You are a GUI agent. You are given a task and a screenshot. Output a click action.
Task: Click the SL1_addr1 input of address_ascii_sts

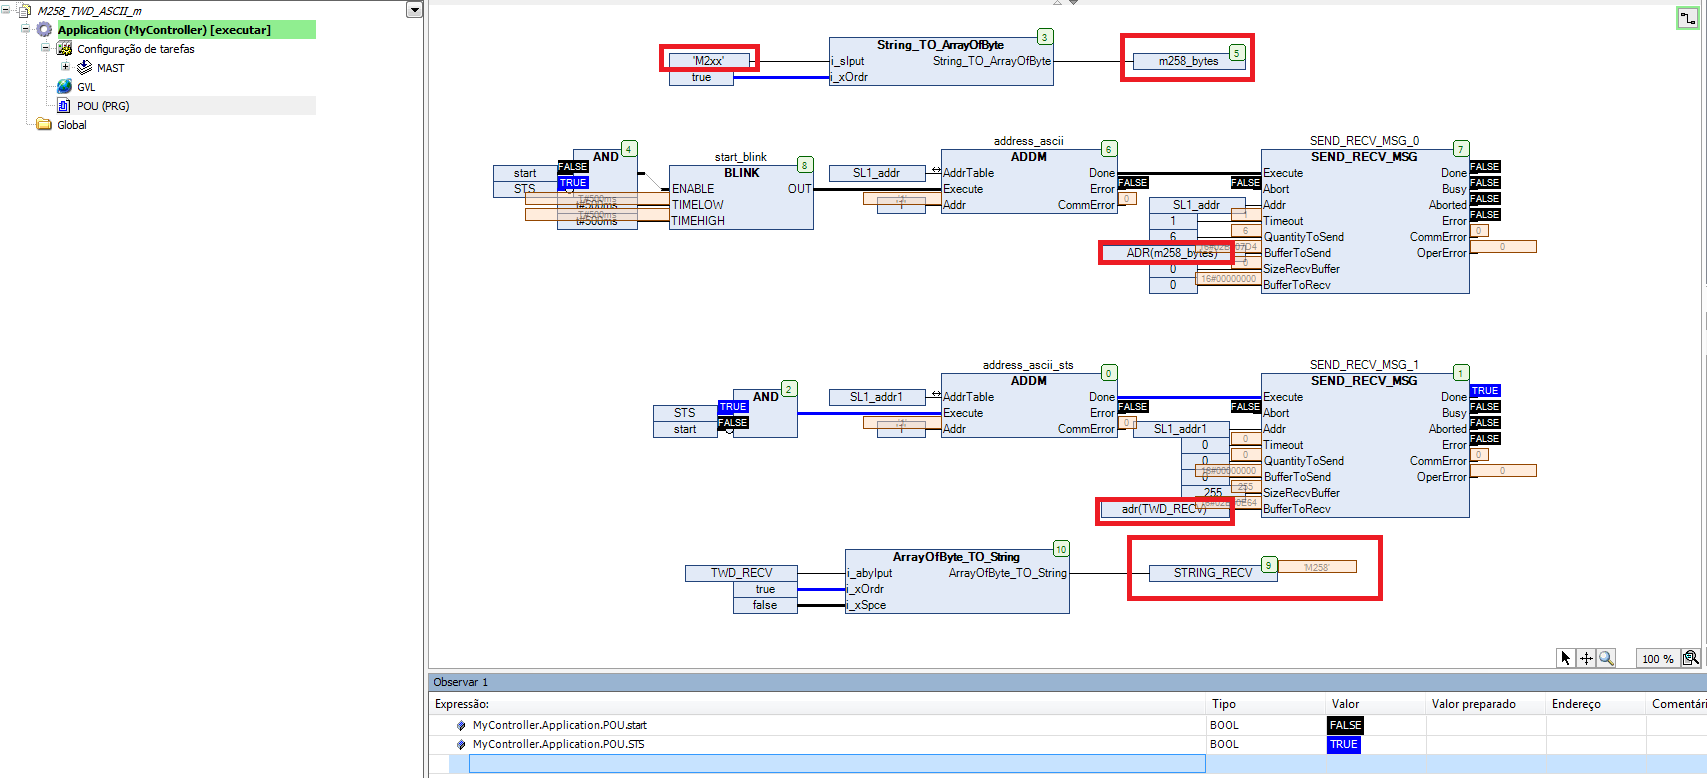click(x=877, y=397)
